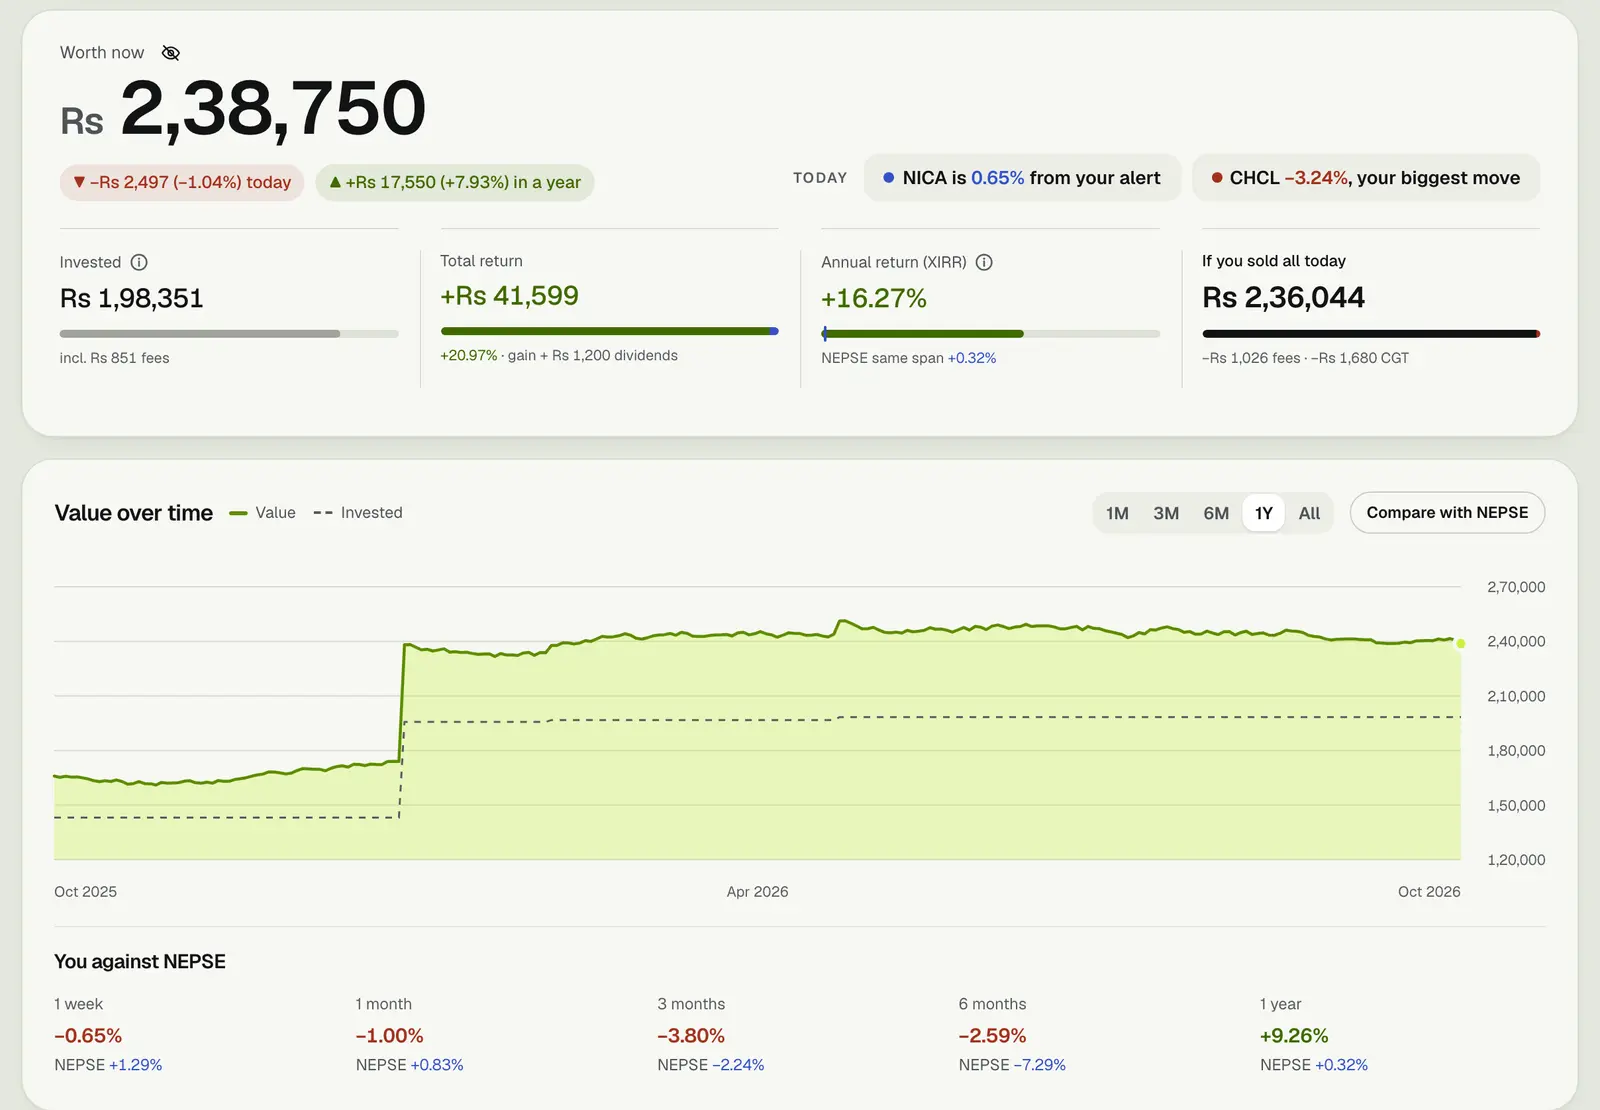
Task: Click the 2,70,000 axis label
Action: [x=1516, y=587]
